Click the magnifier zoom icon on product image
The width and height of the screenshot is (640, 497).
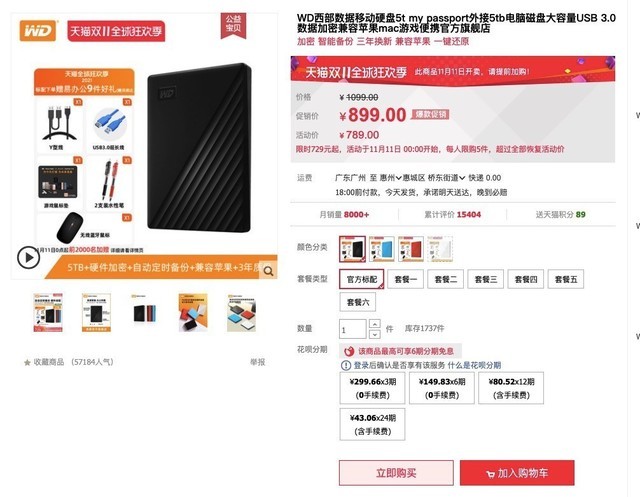pyautogui.click(x=268, y=271)
